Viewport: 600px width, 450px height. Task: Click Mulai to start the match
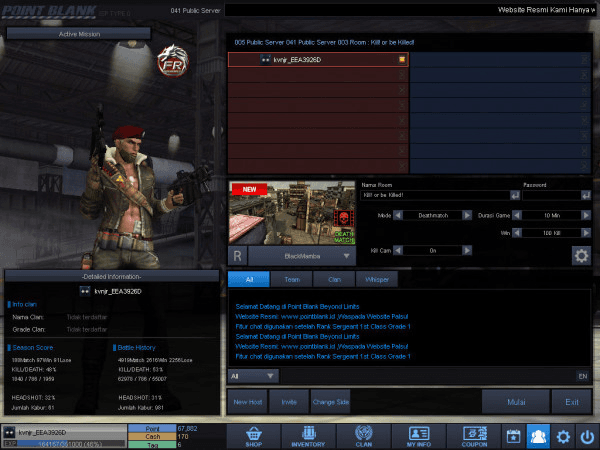516,402
